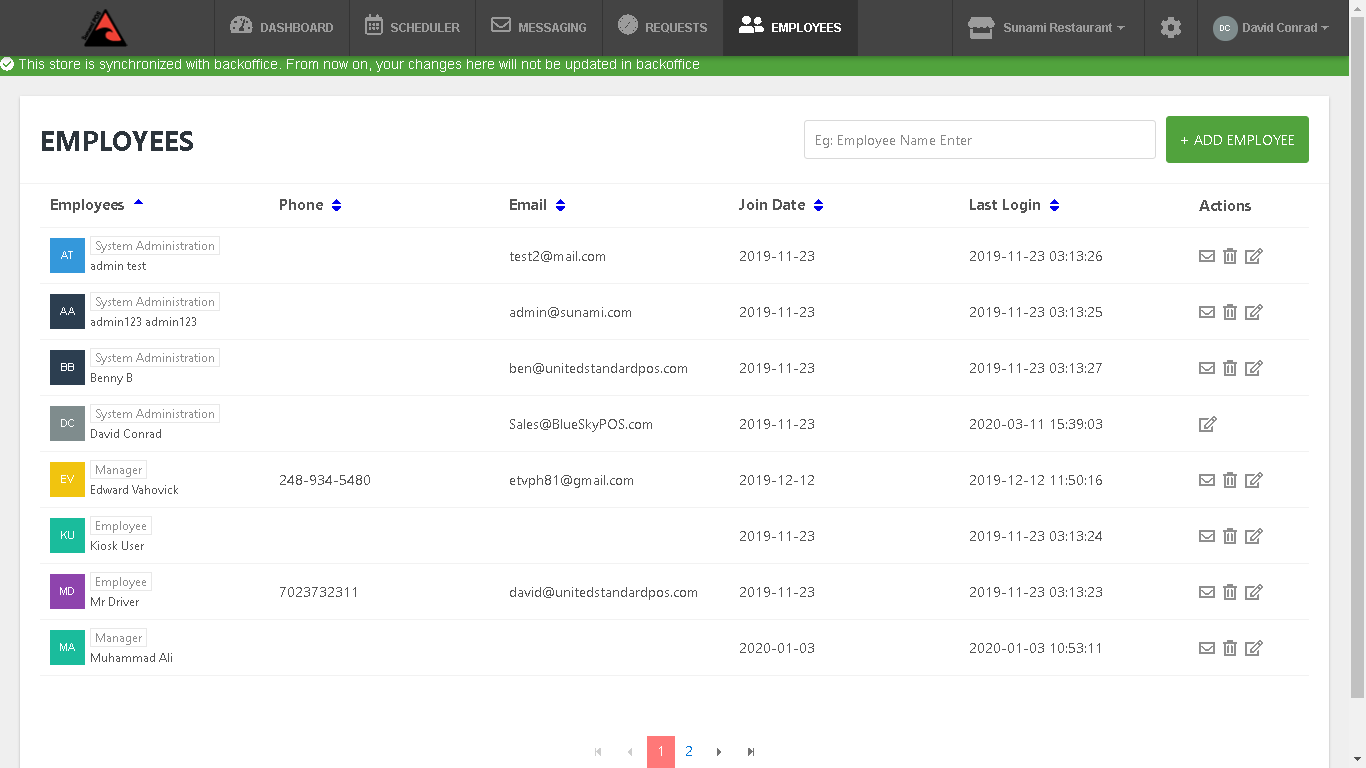Edit Benny B employee

coord(1254,368)
